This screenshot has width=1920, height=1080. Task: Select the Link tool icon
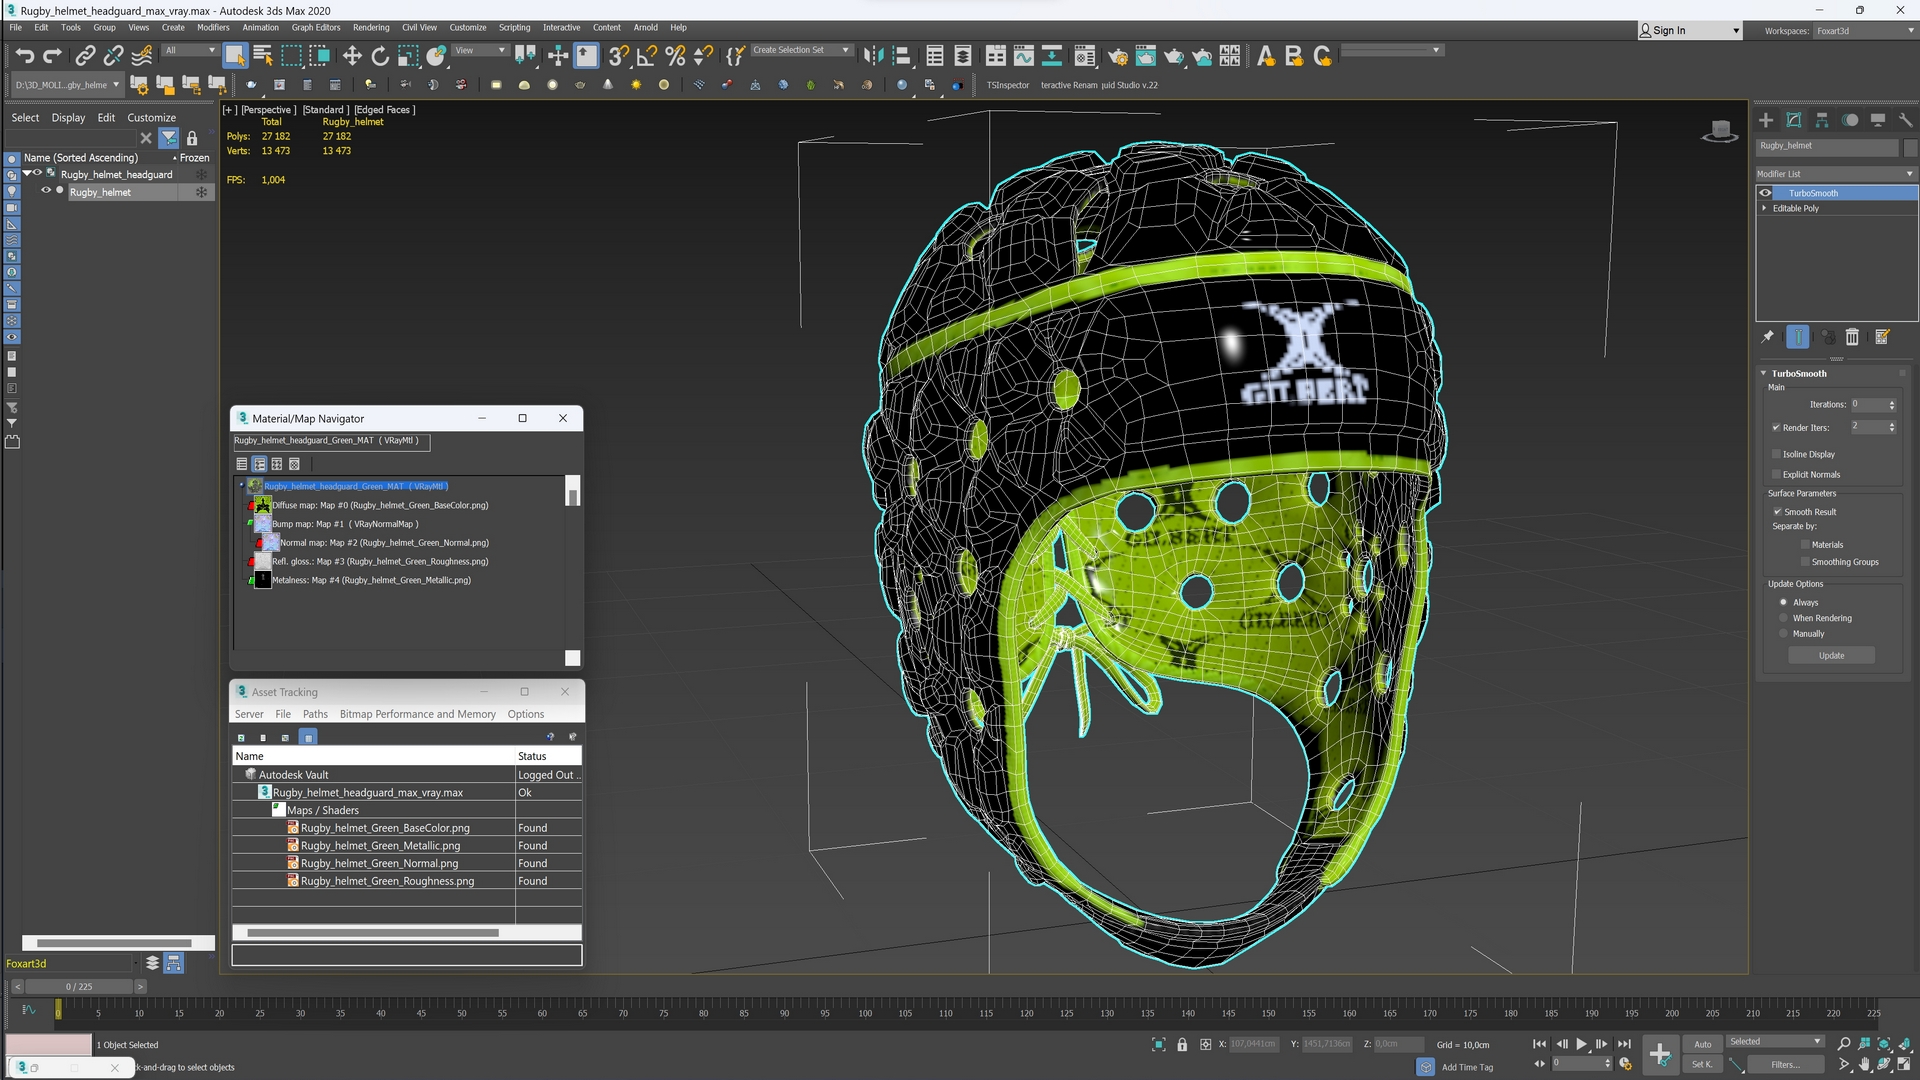pos(86,56)
